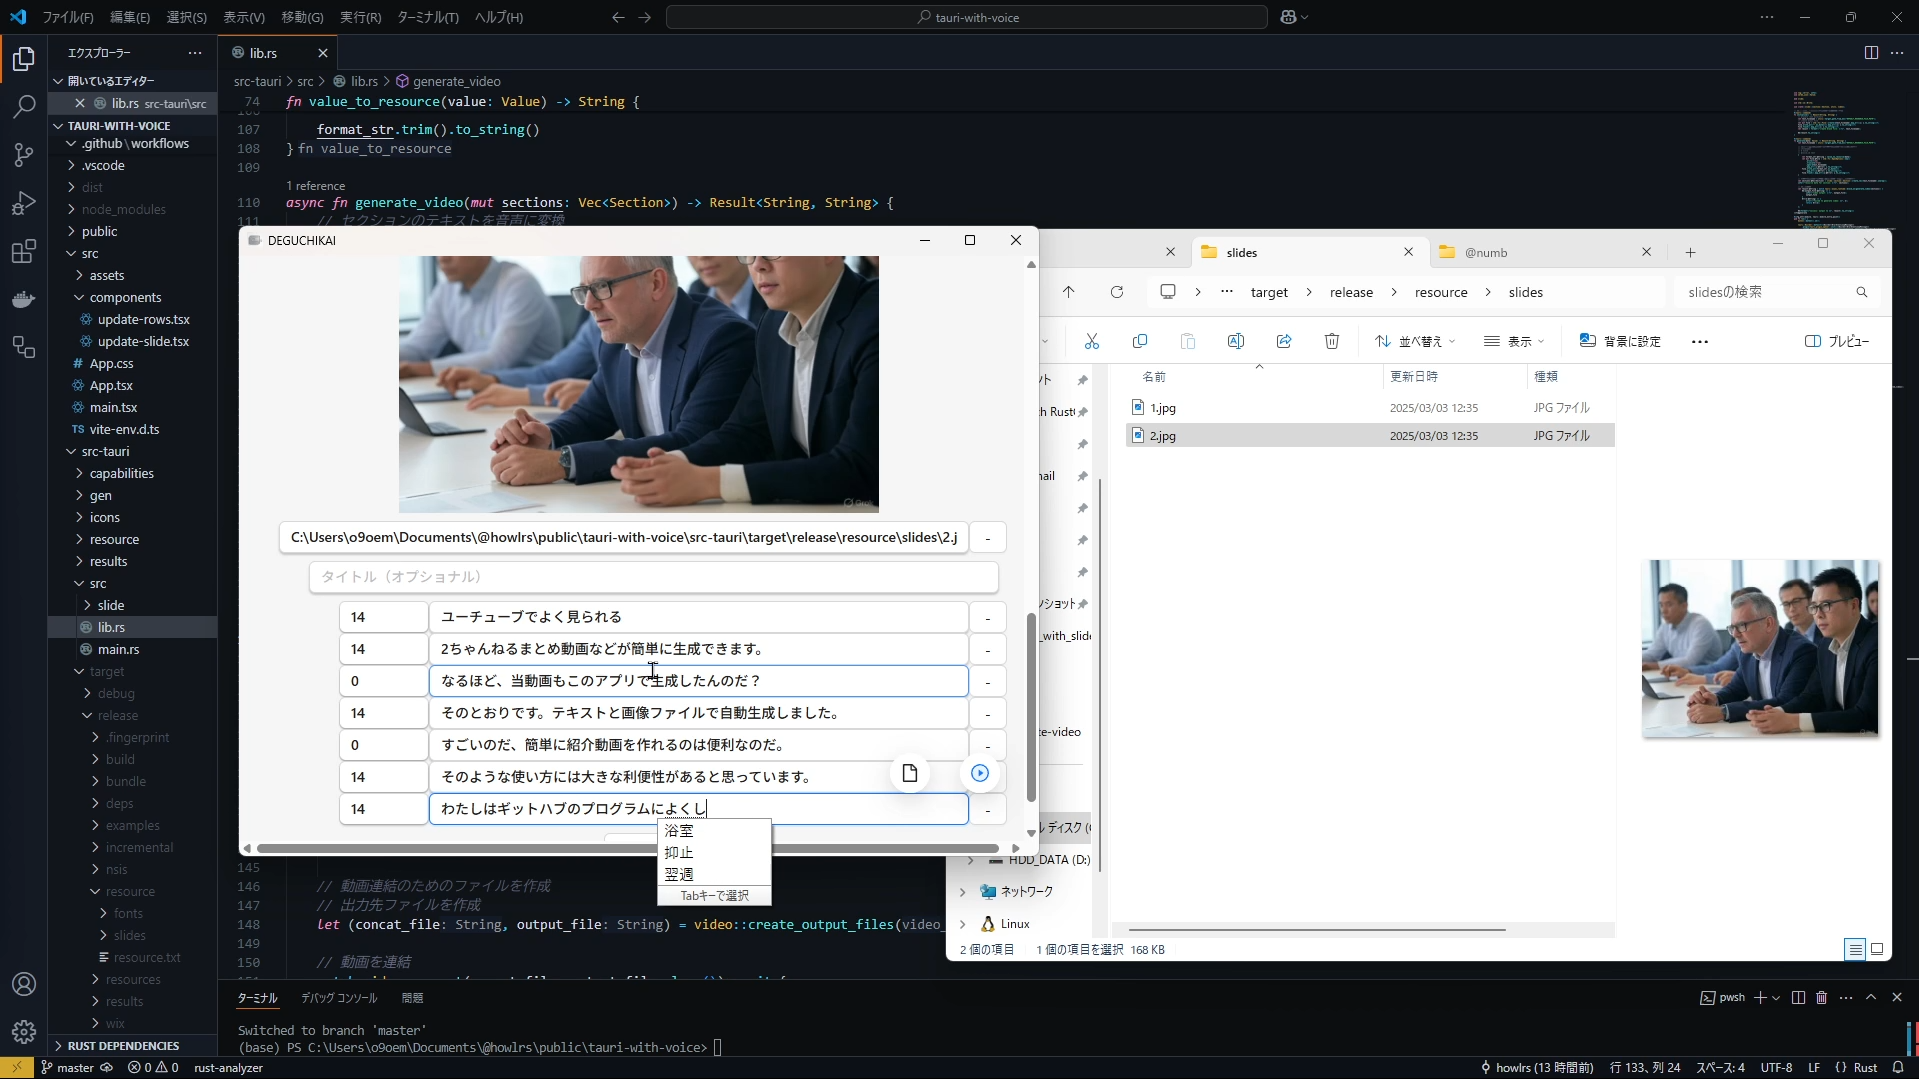Open the 表示 view options dropdown
Viewport: 1919px width, 1079px height.
(1513, 341)
